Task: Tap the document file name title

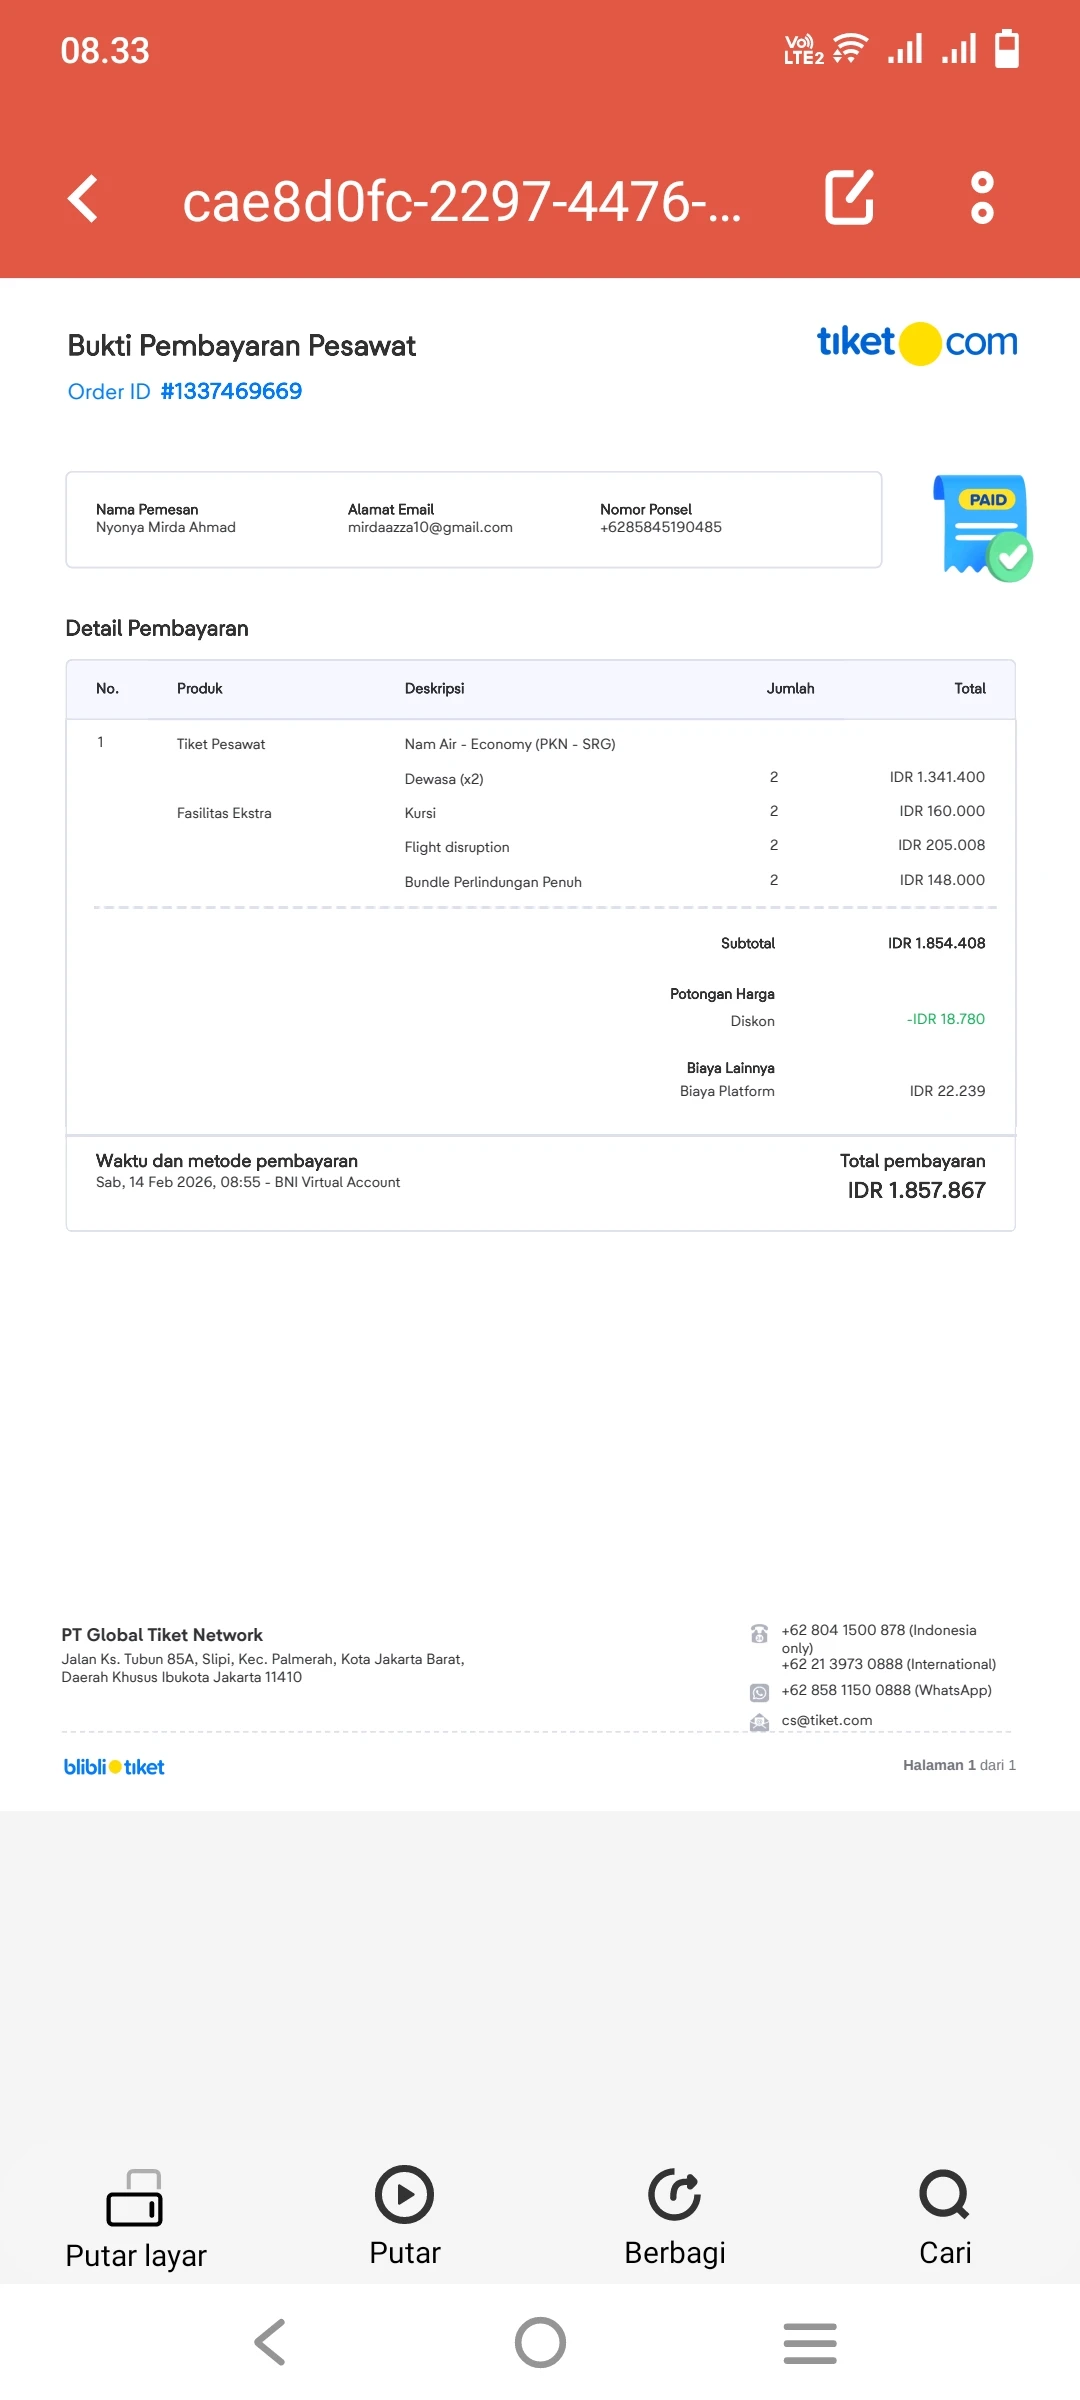Action: click(x=462, y=201)
